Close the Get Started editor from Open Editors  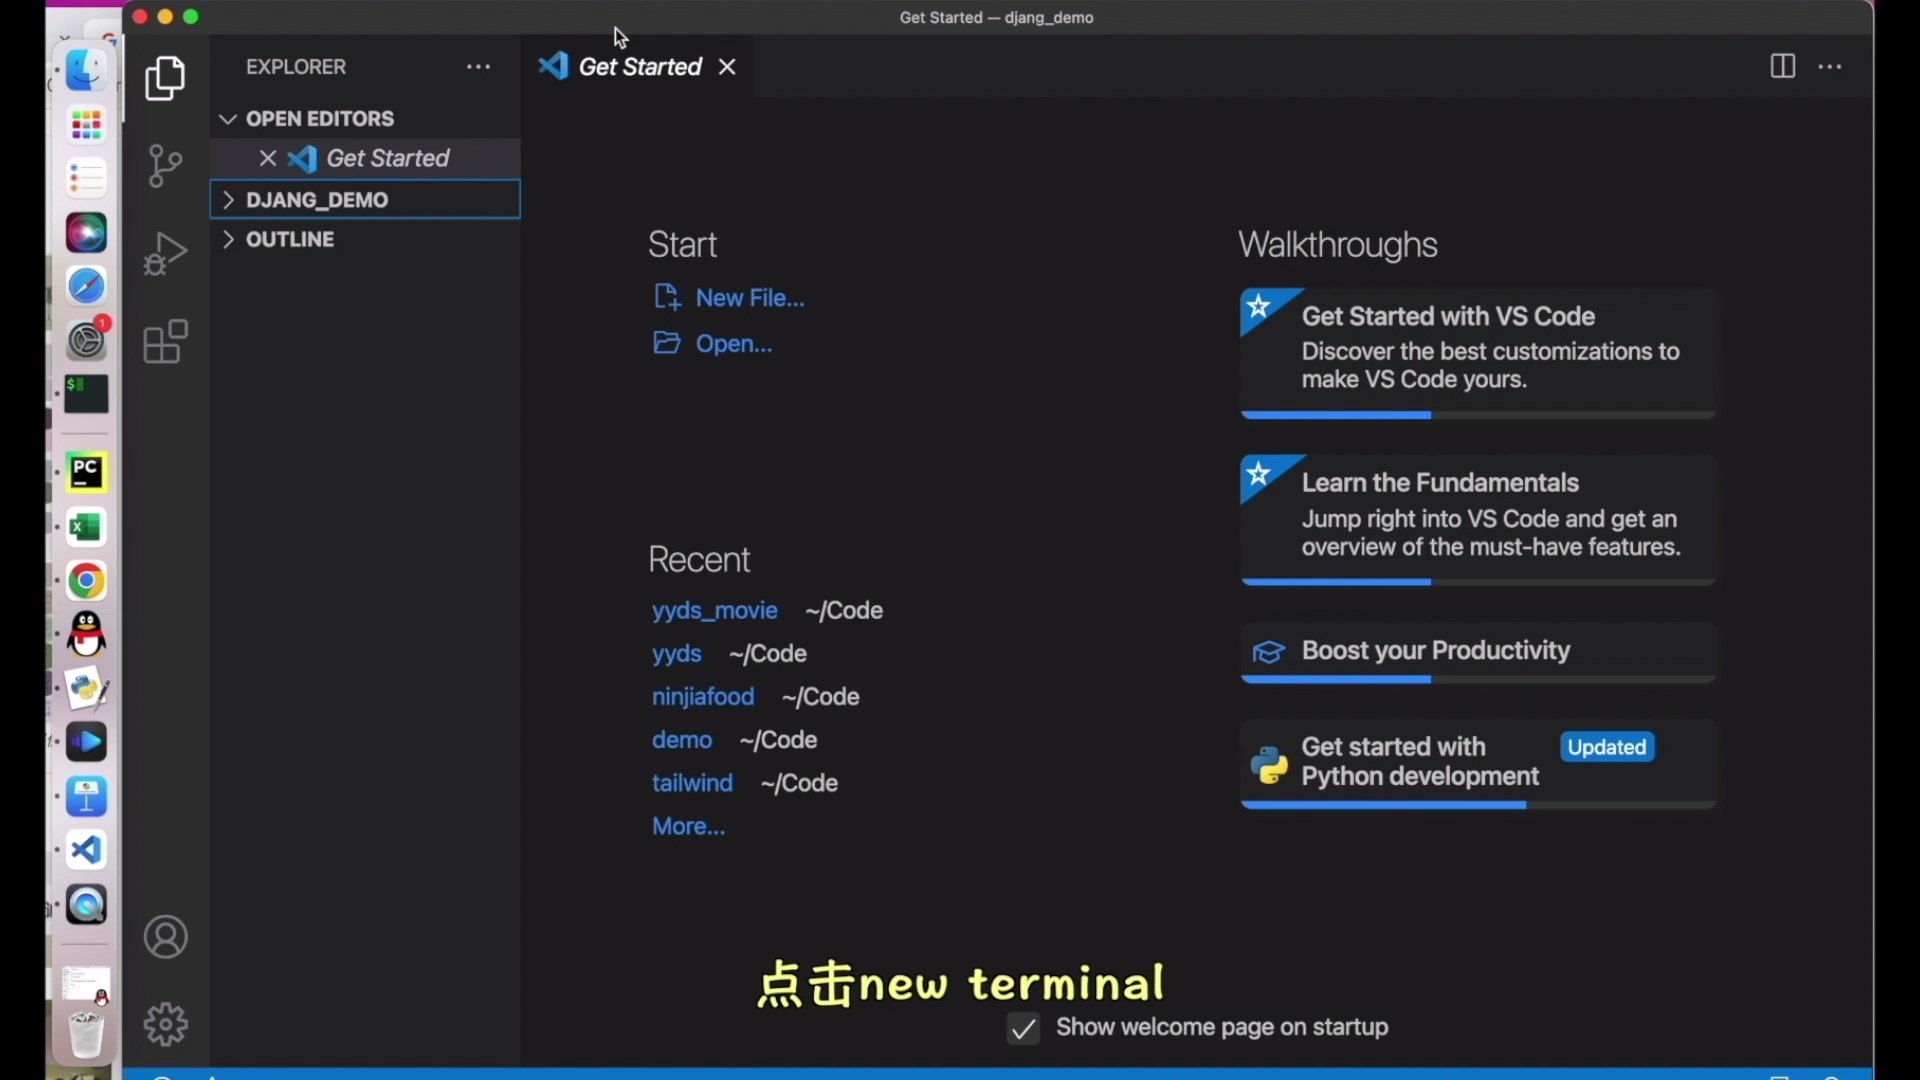pos(266,158)
